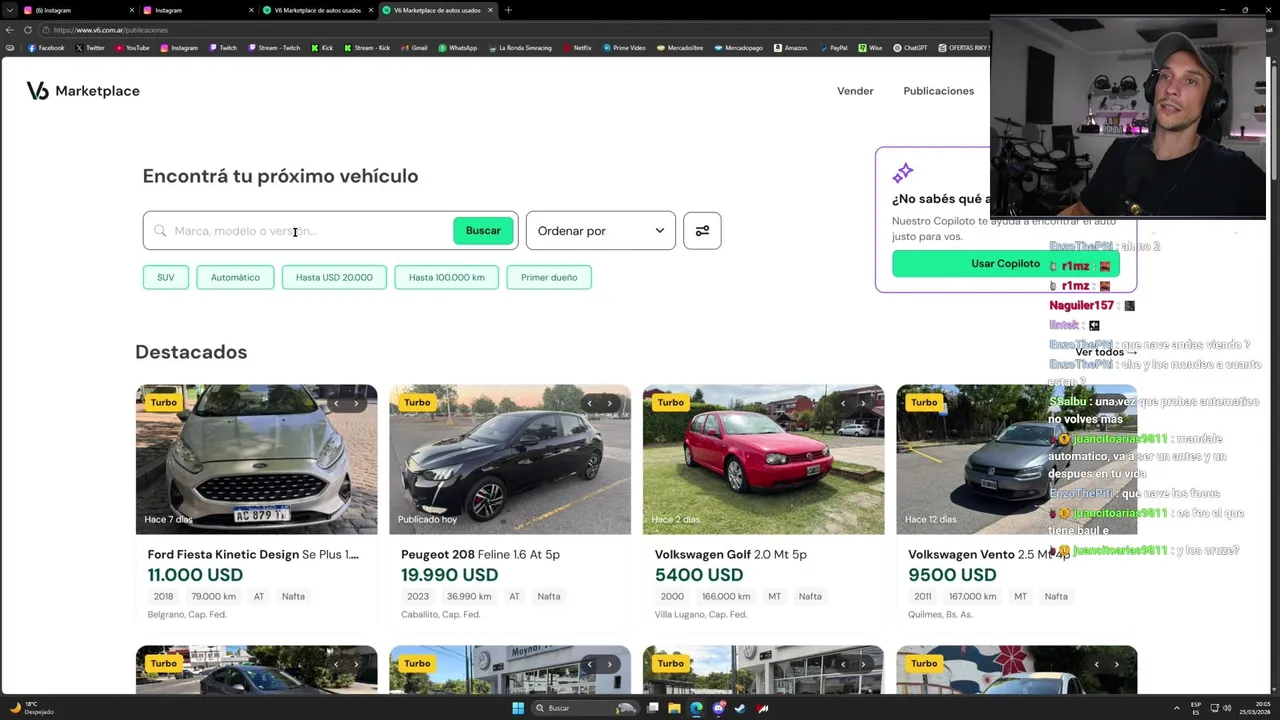Show next photo of Ford Fiesta card
Viewport: 1280px width, 720px height.
pos(356,403)
